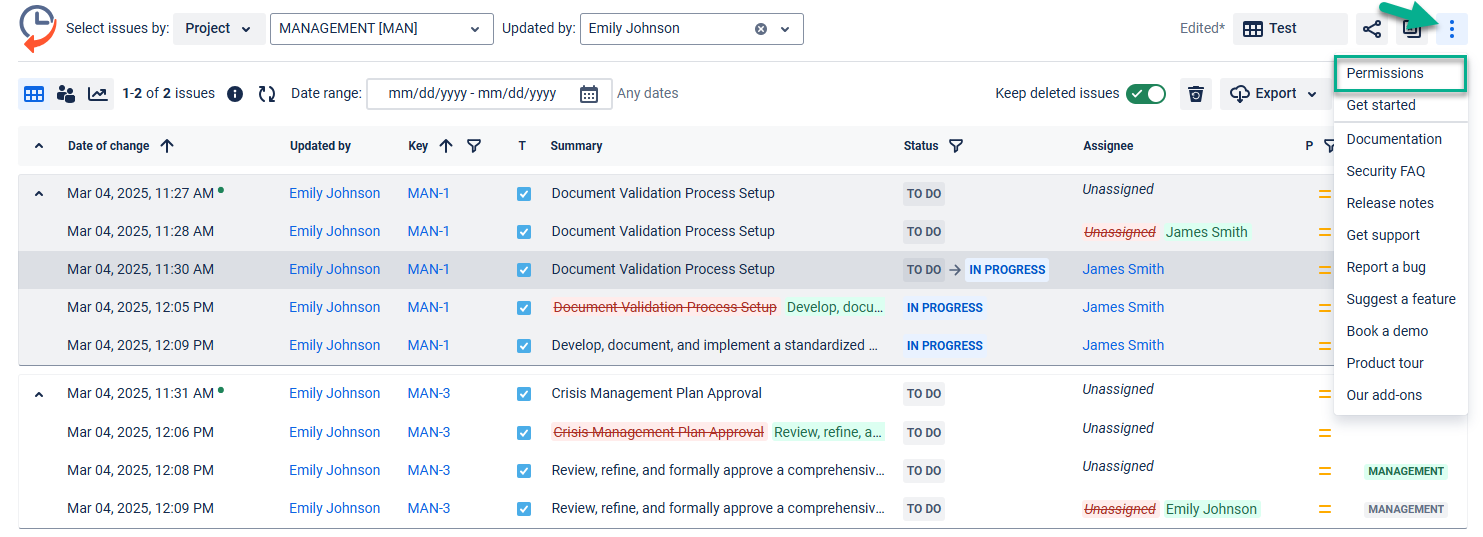Open the three-dot more options menu
The image size is (1483, 537).
tap(1451, 29)
